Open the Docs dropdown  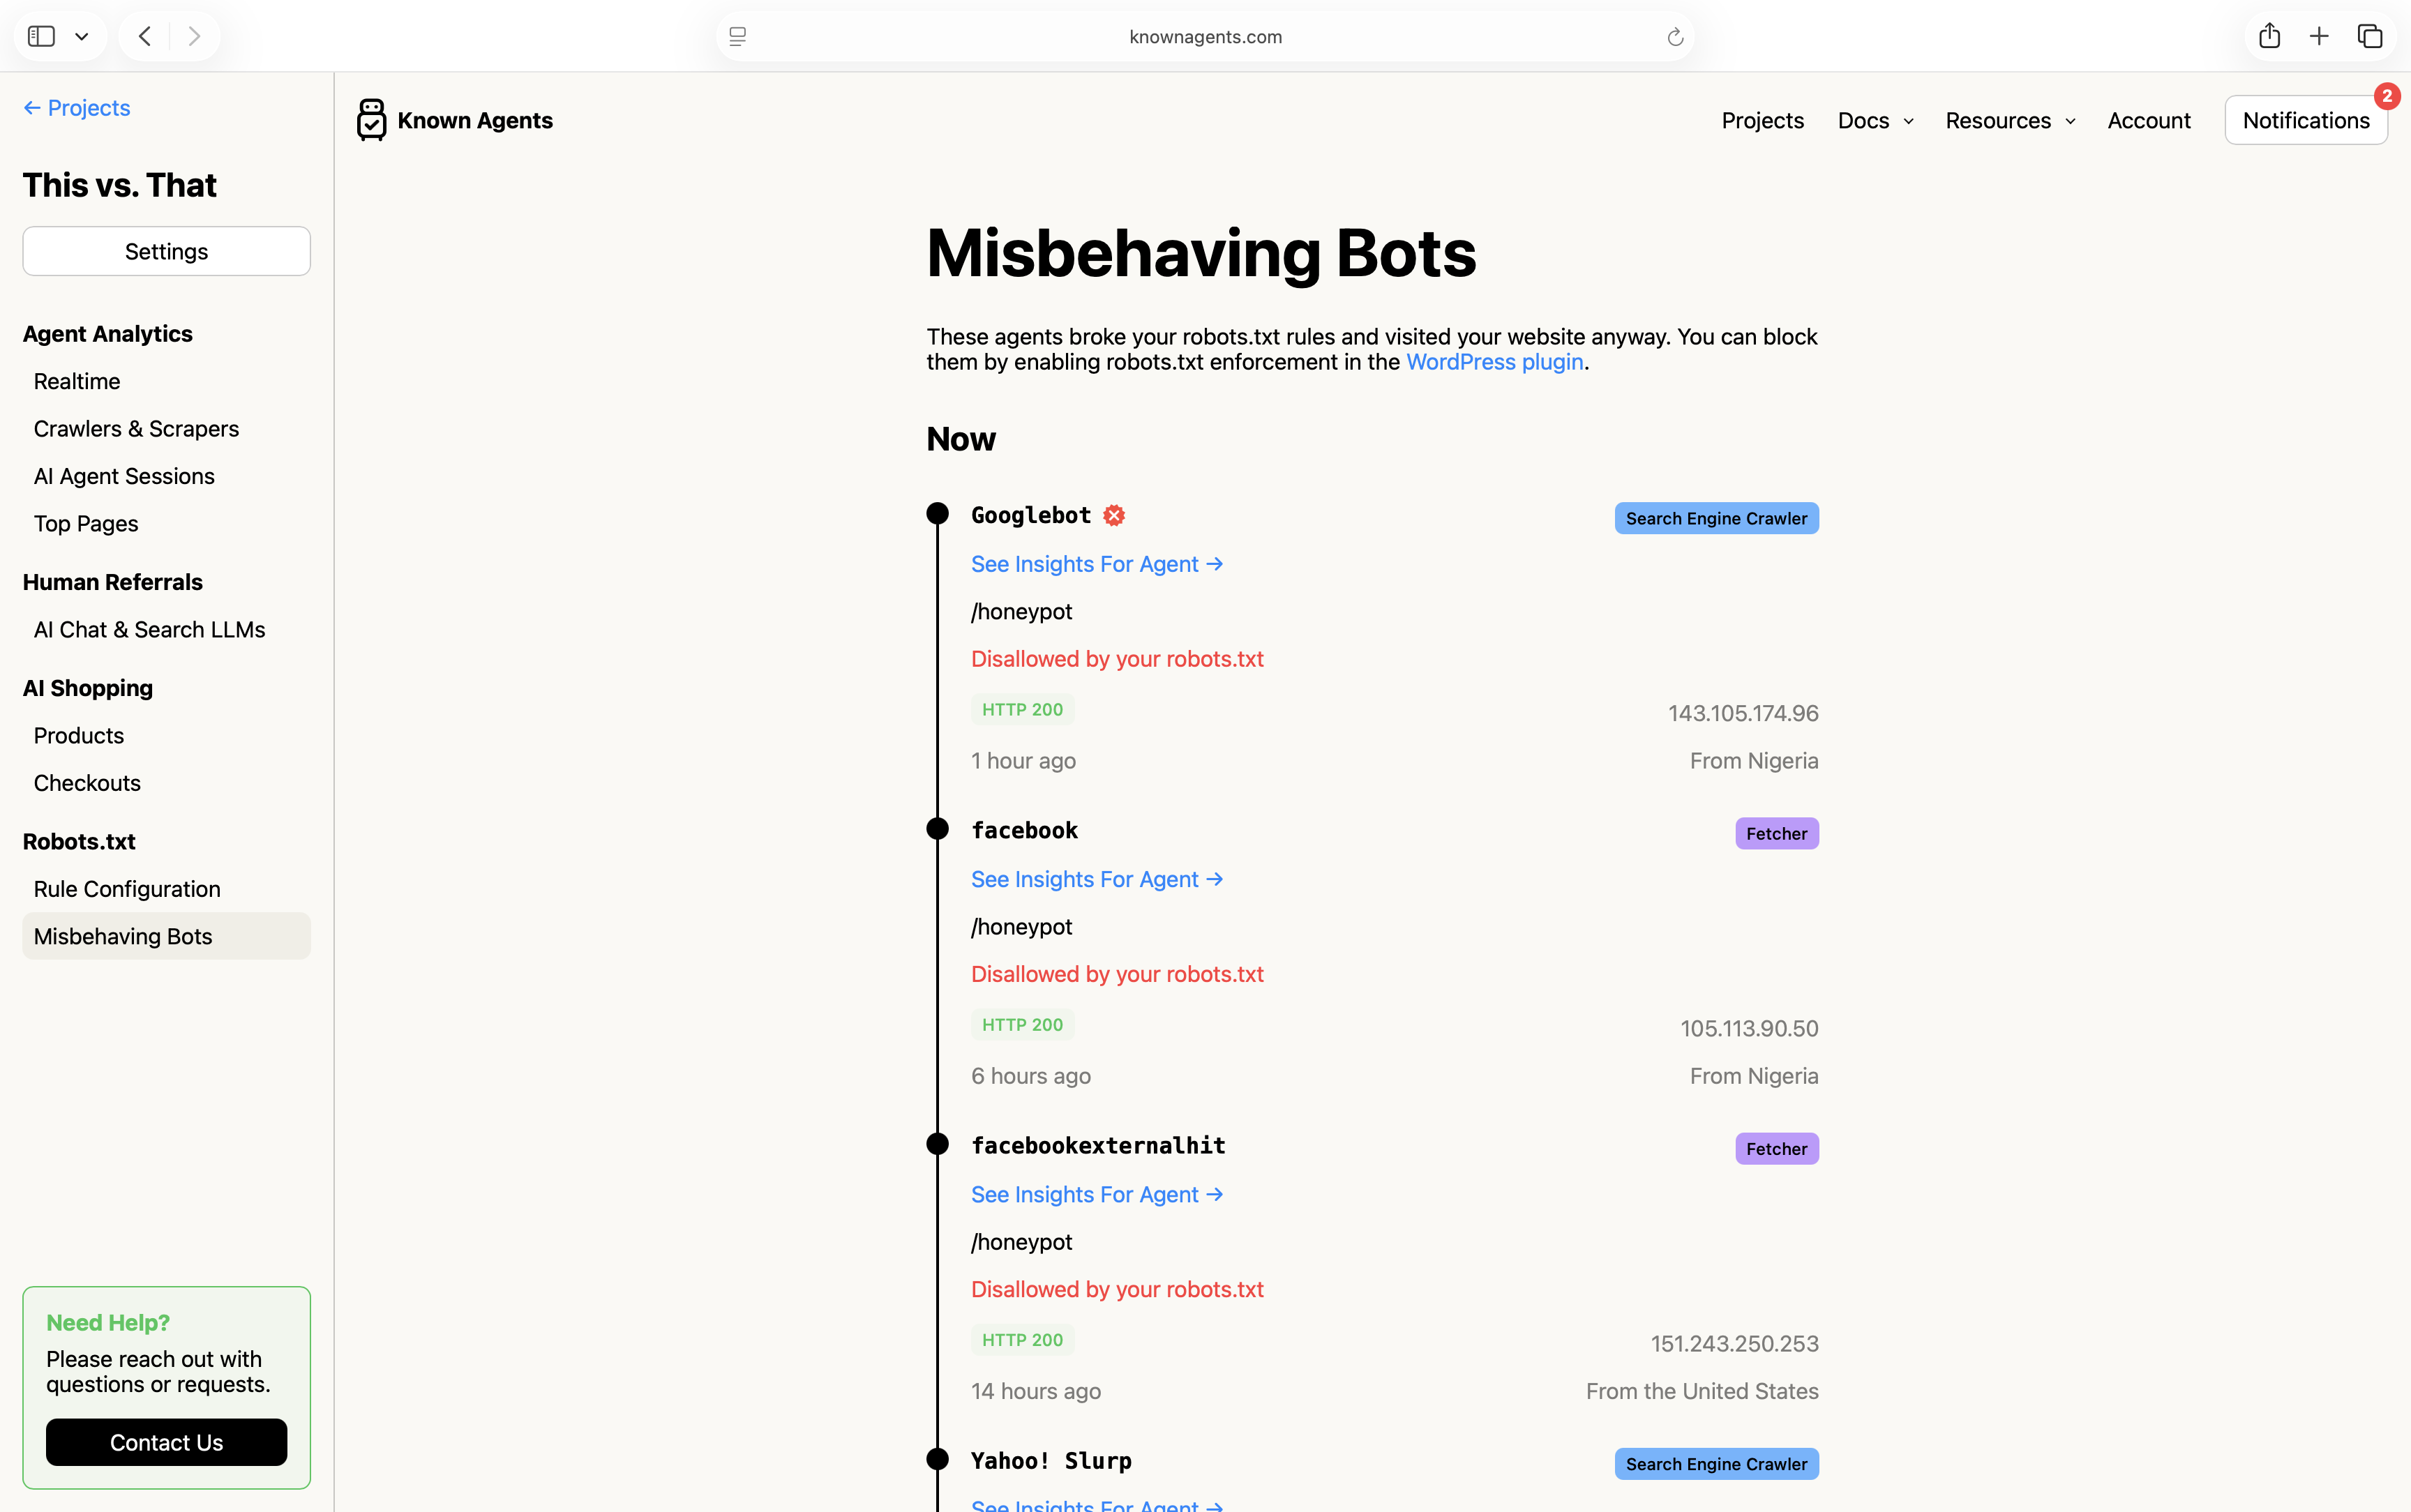[x=1873, y=119]
